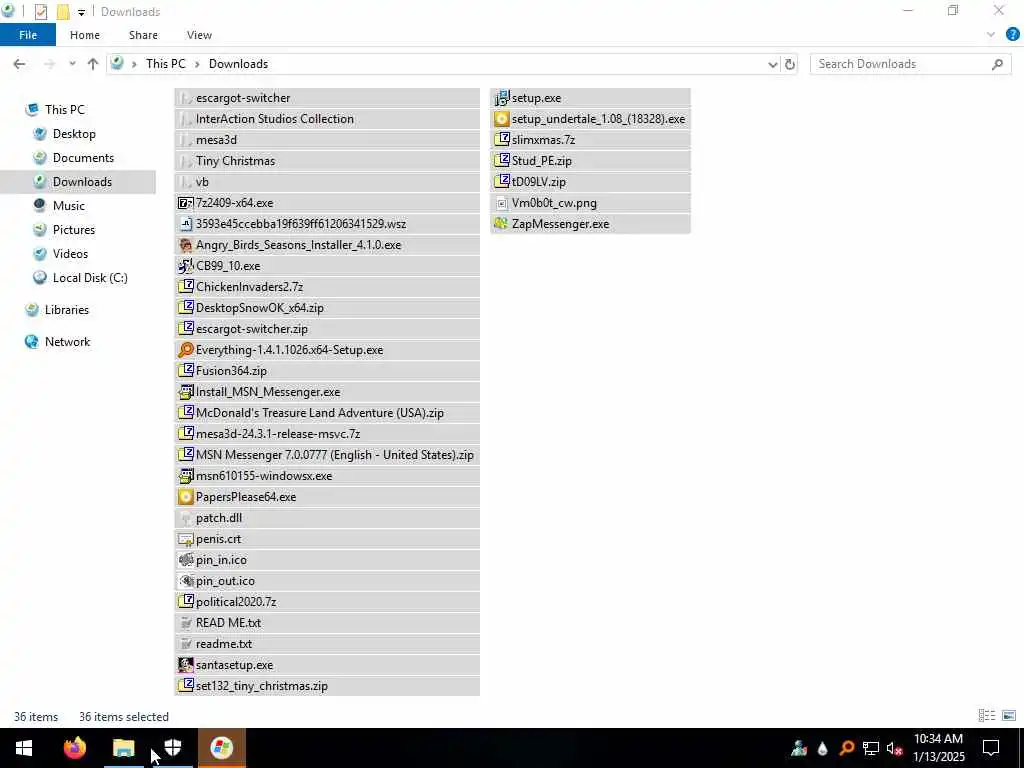1024x768 pixels.
Task: Select the slimxmas.7z file
Action: coord(590,140)
